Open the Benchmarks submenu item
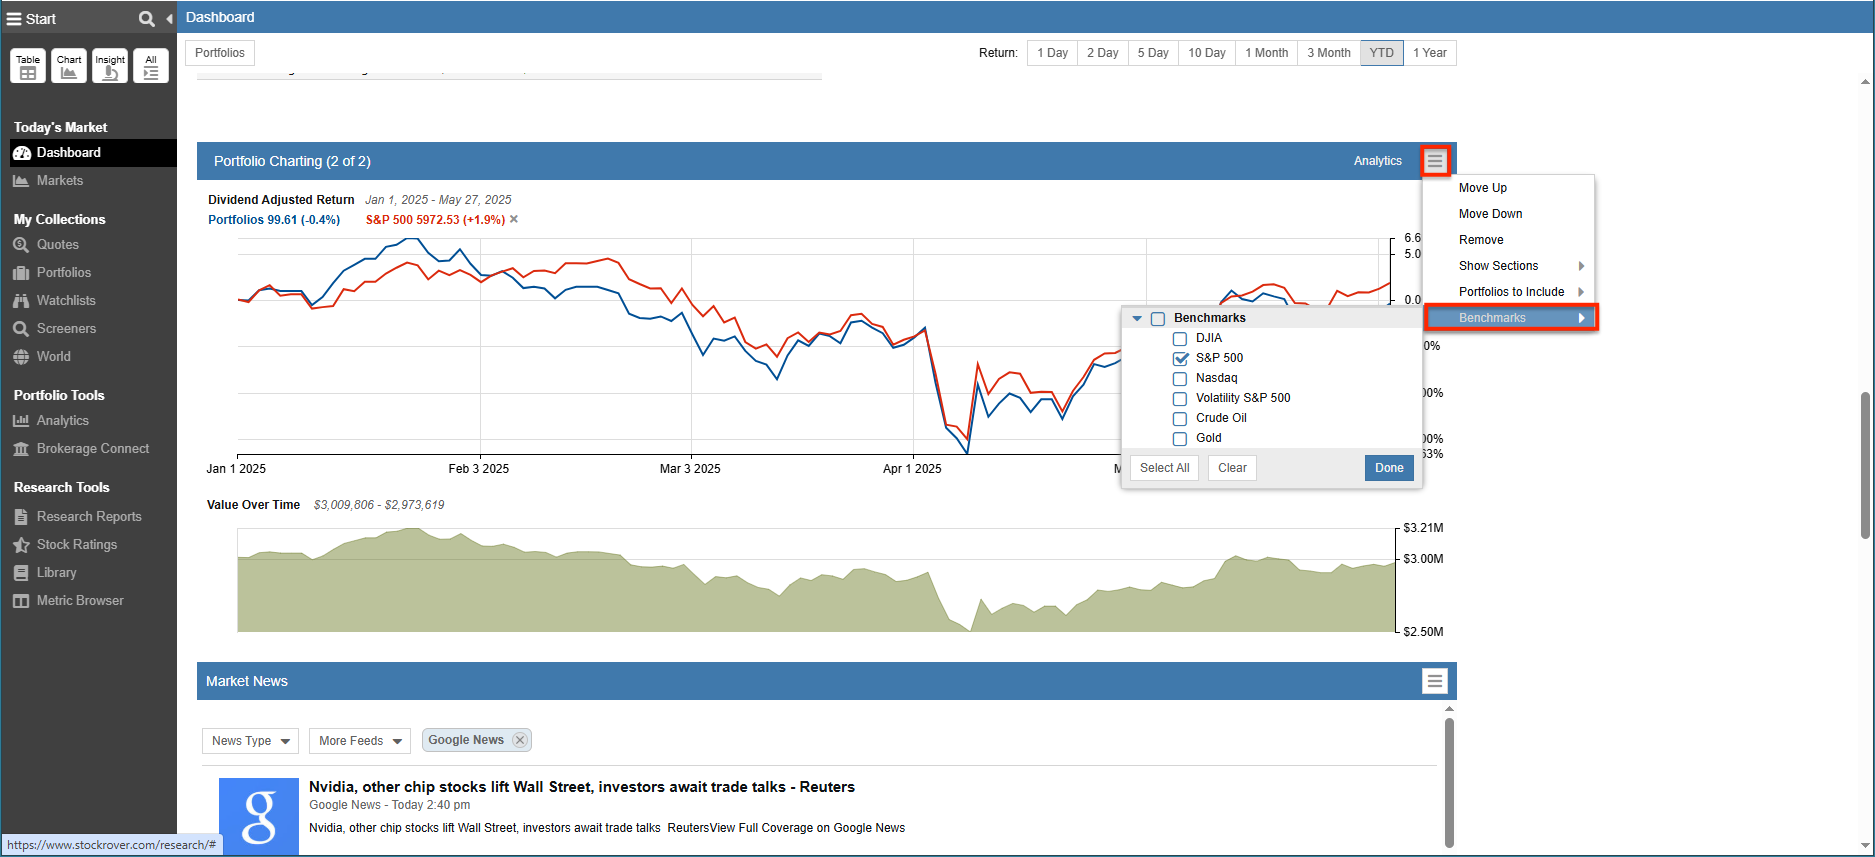The image size is (1875, 857). click(1511, 318)
